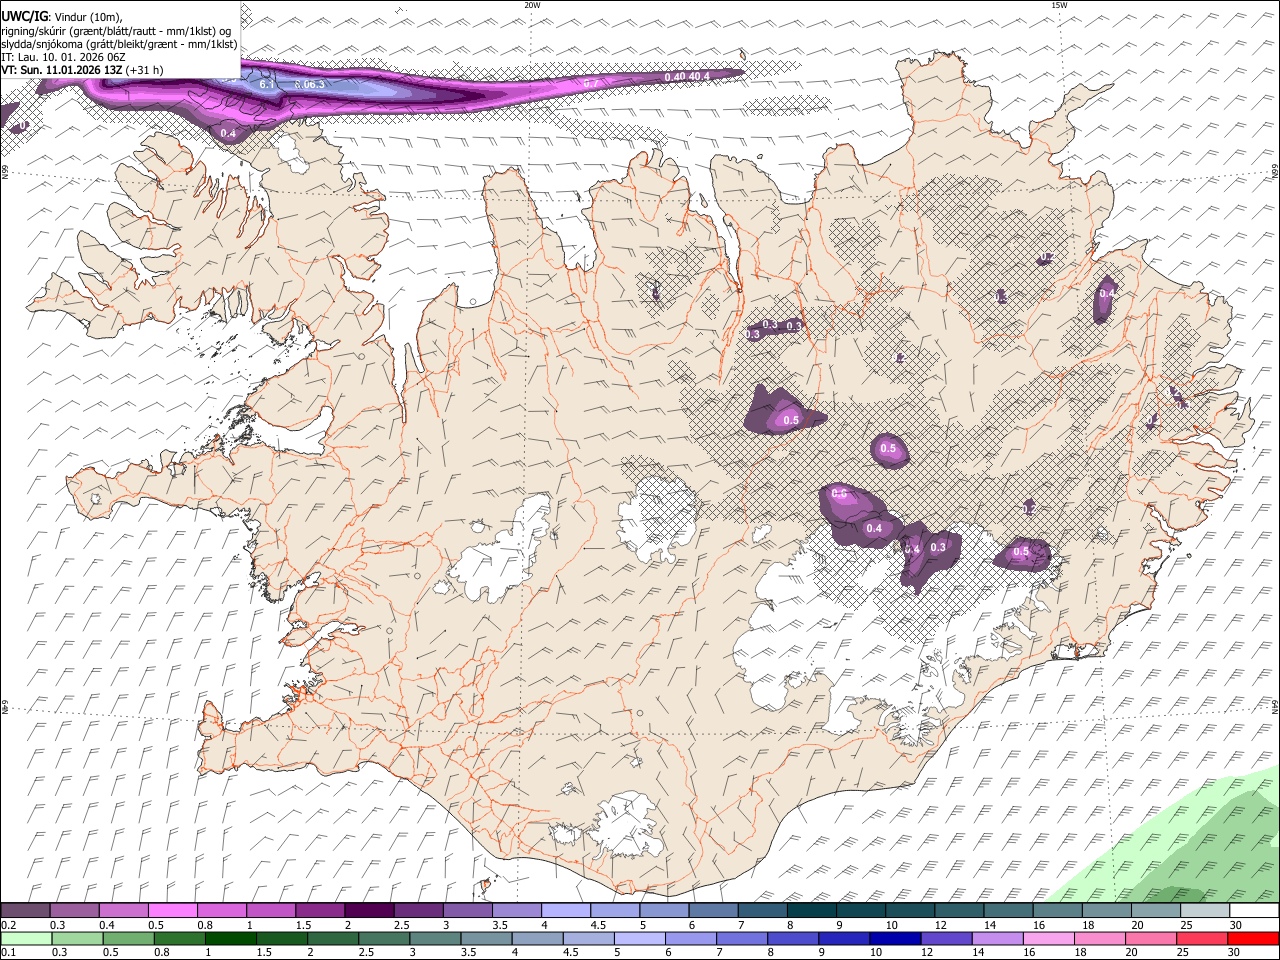Click the '1.5' label under green rain scale
This screenshot has width=1280, height=960.
coord(265,952)
